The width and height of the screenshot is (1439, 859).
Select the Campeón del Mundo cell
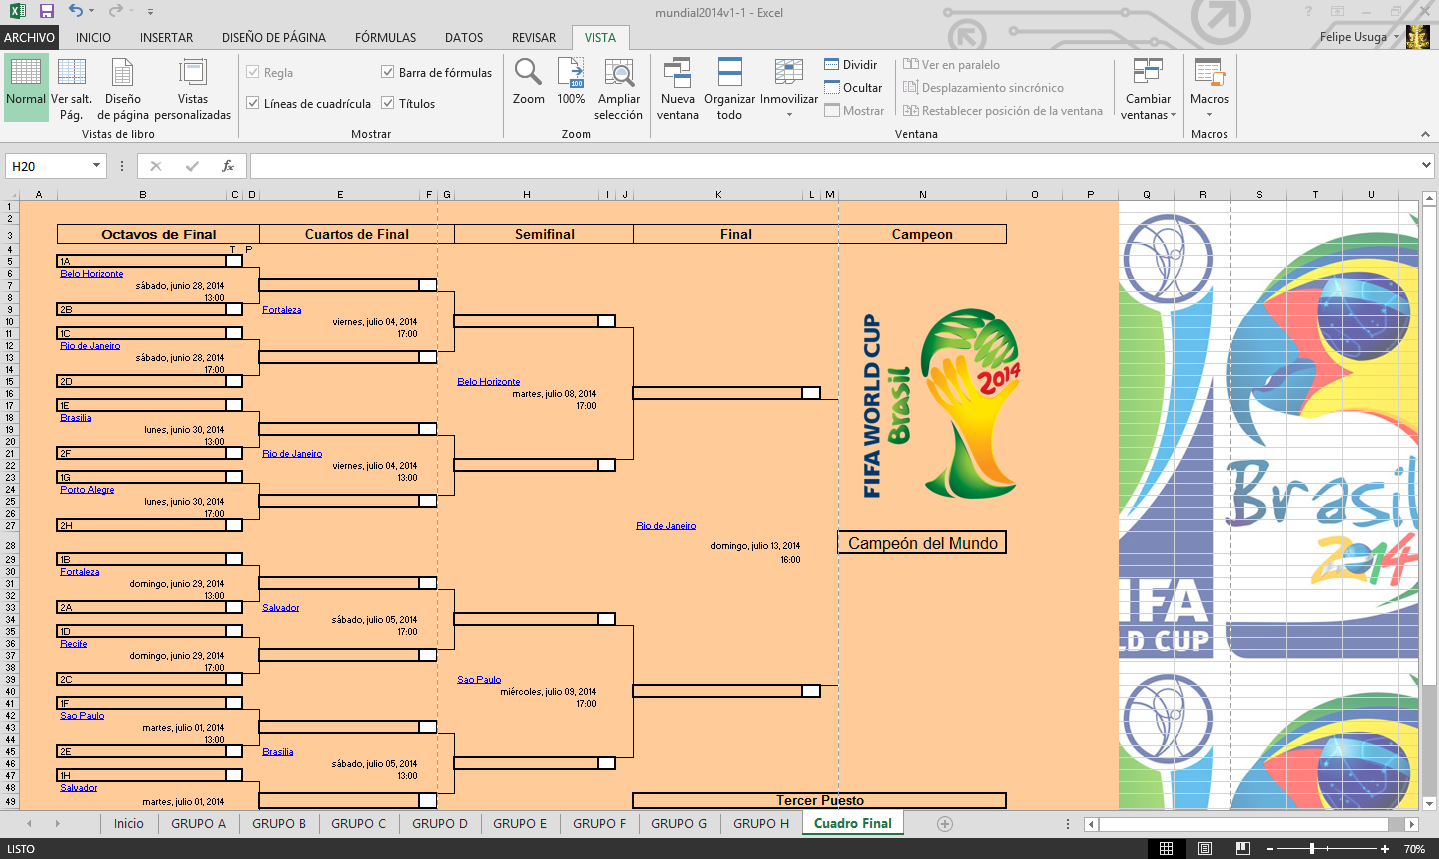tap(922, 543)
